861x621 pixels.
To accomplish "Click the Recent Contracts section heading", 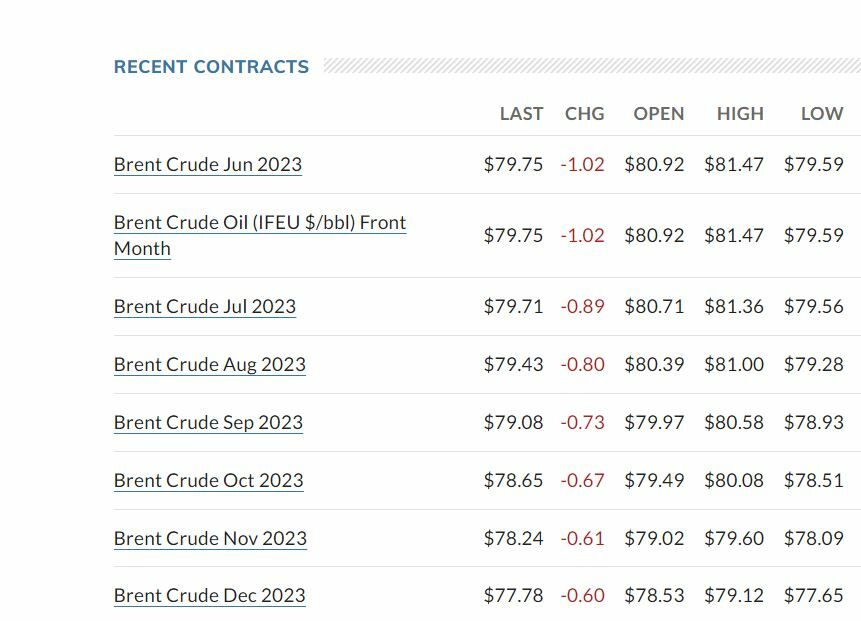I will (211, 67).
